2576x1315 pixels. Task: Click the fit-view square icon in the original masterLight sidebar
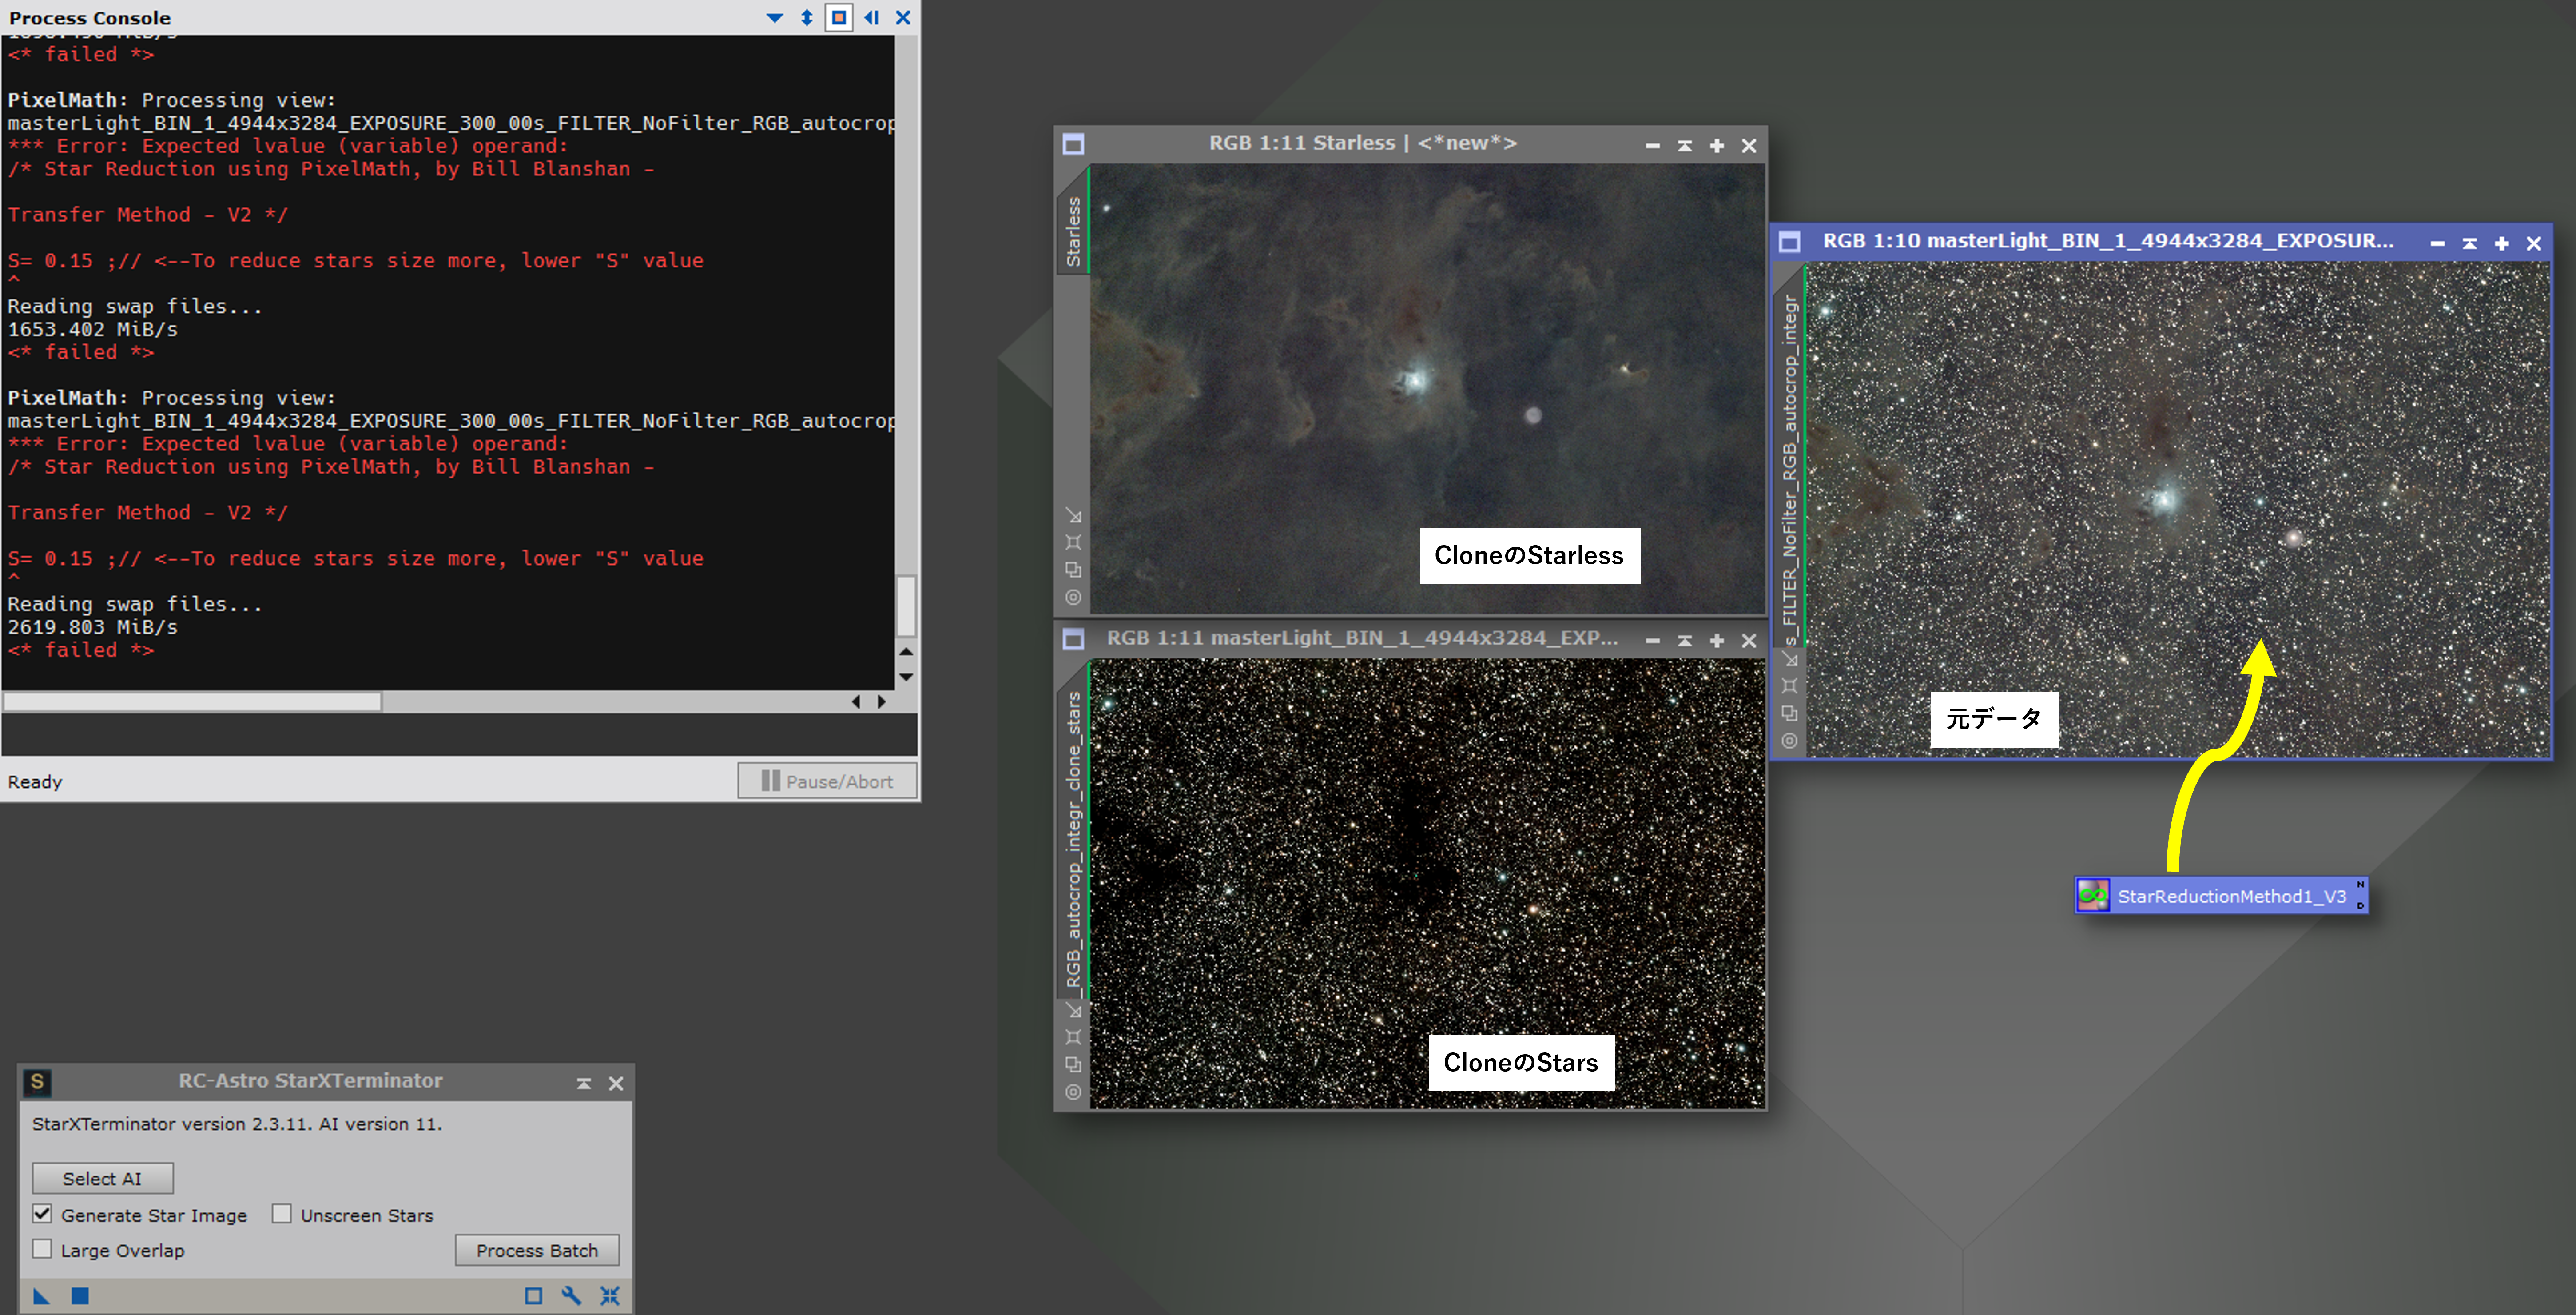1790,686
